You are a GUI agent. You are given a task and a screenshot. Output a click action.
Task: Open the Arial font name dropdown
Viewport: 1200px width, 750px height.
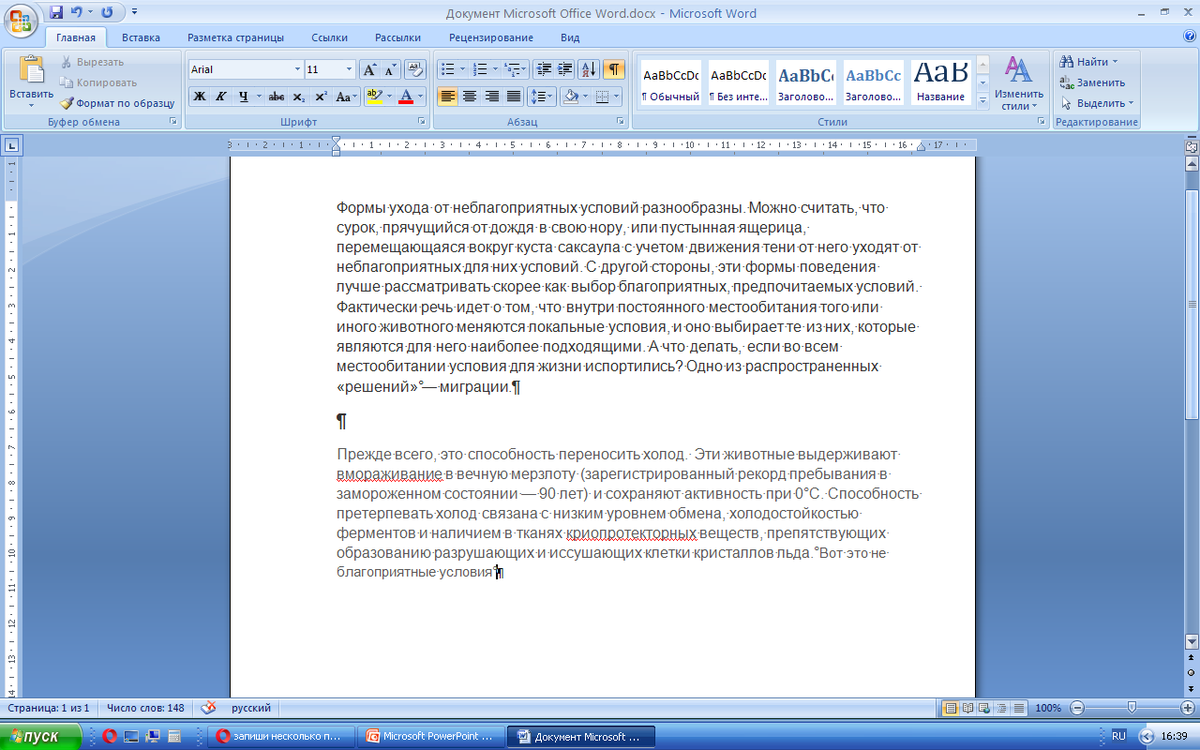coord(297,70)
